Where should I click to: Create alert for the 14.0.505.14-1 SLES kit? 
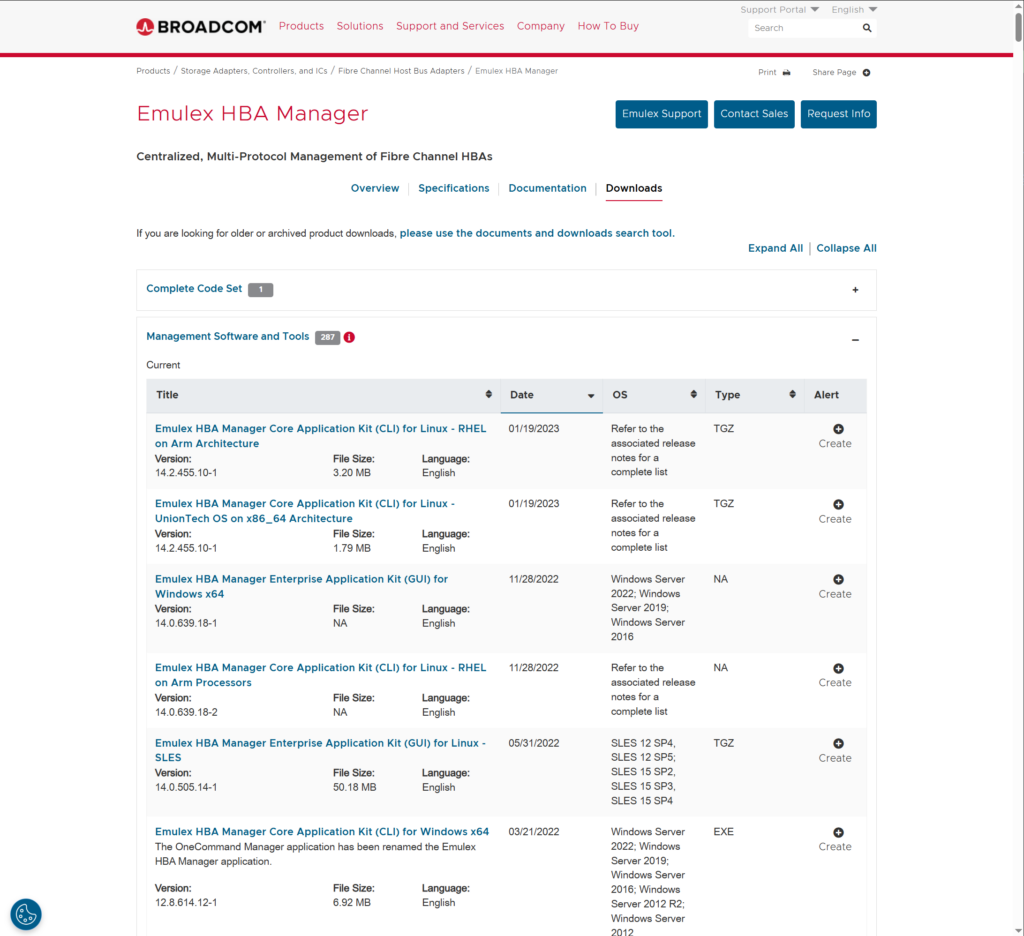(x=838, y=744)
